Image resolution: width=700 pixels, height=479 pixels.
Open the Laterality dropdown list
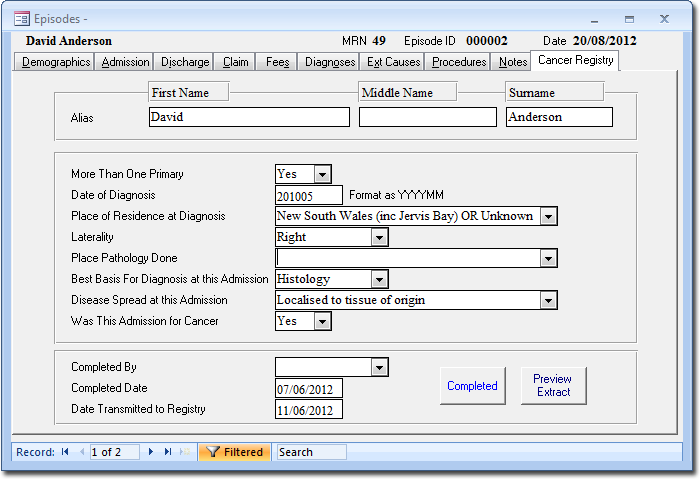[x=378, y=237]
